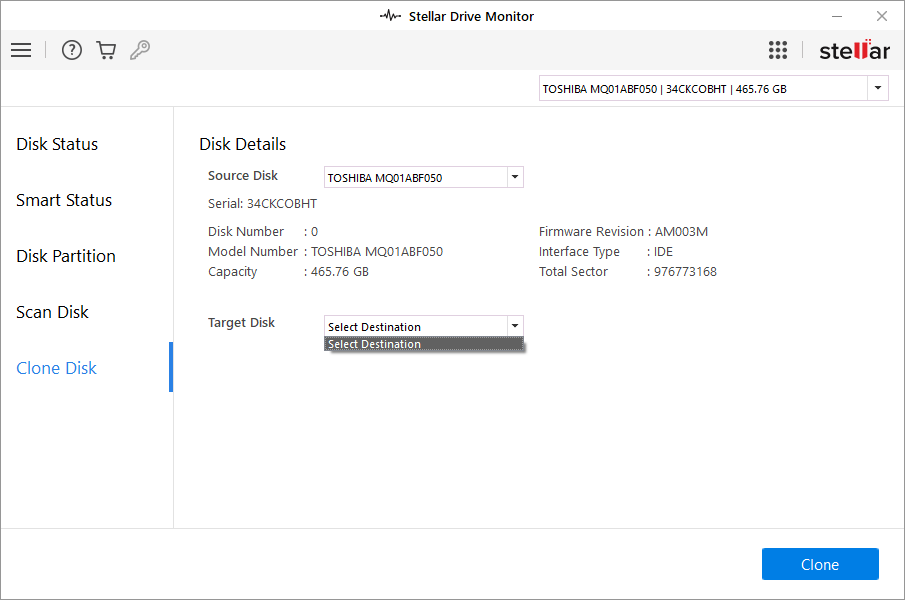Click the Serial: 34CKCOBHT text
Screen dimensions: 905x600
pos(262,204)
